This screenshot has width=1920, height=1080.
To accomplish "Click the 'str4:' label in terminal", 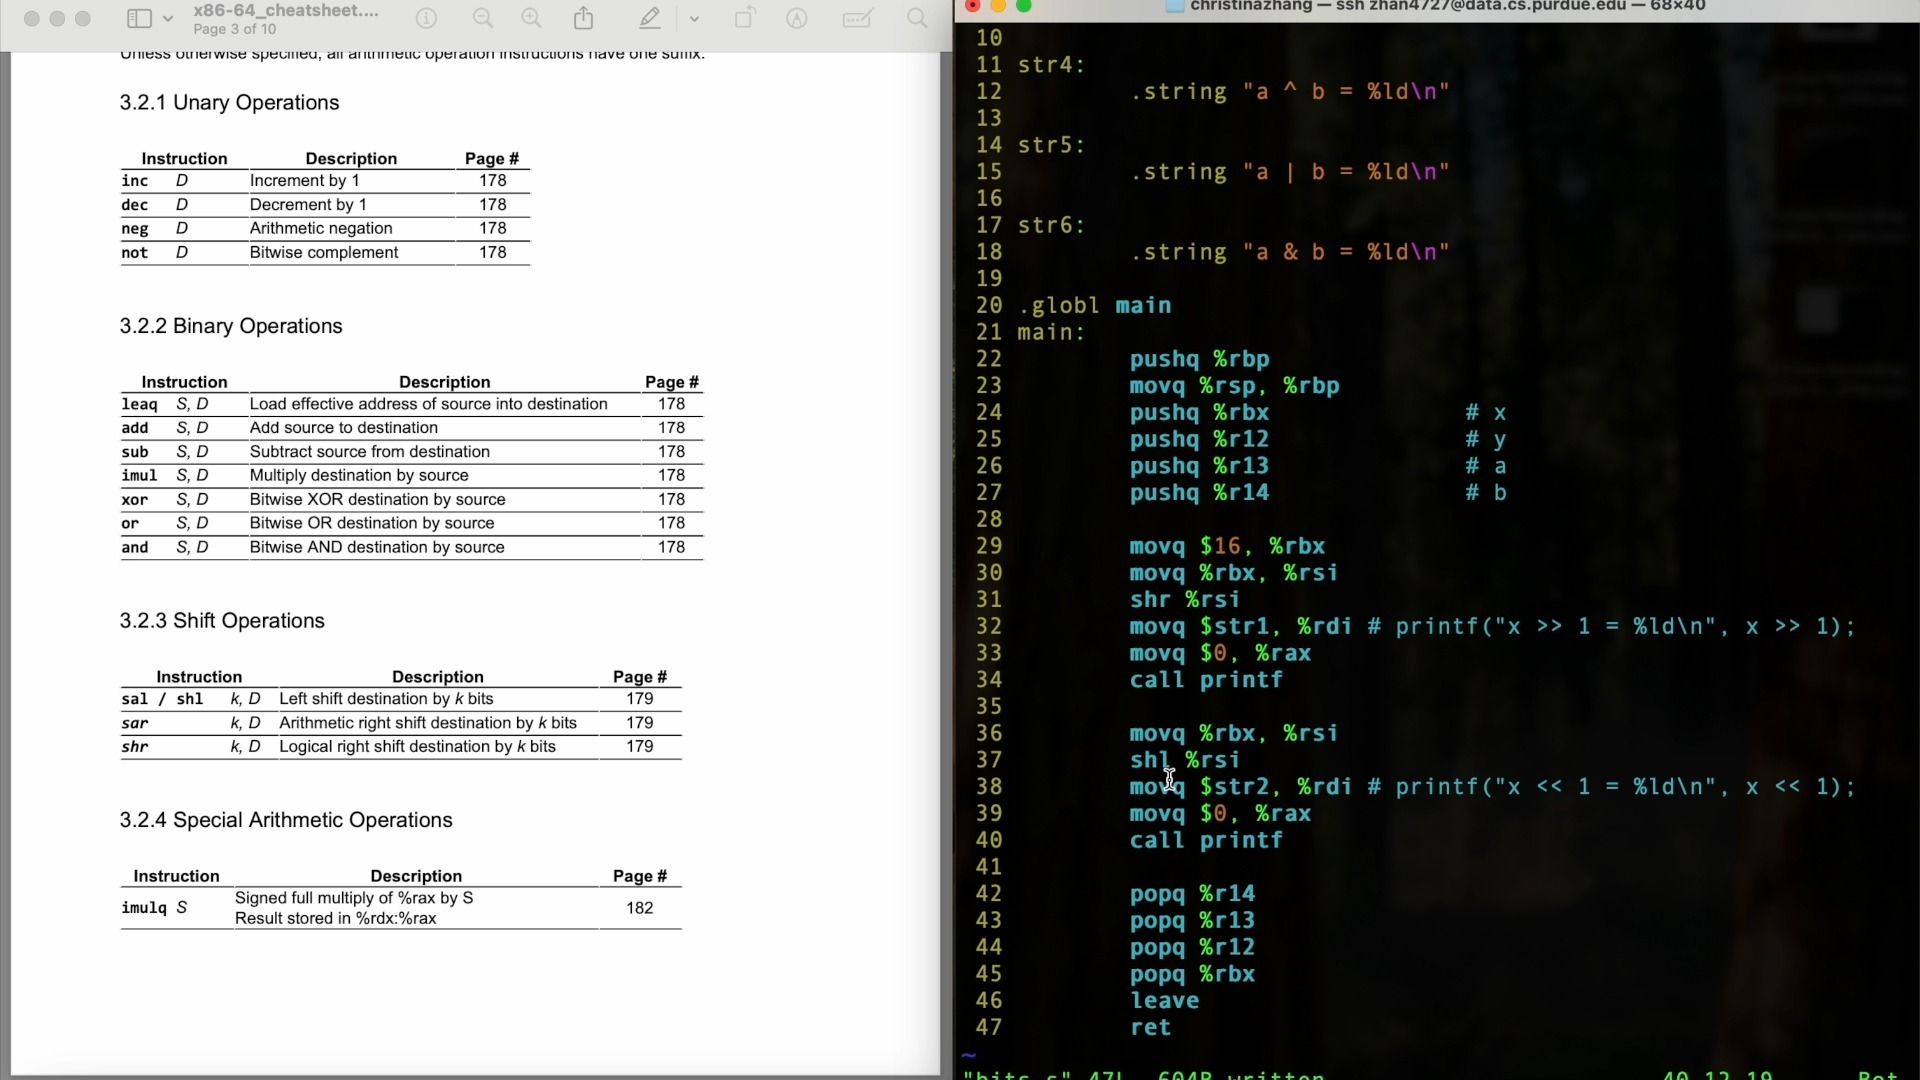I will (x=1051, y=64).
